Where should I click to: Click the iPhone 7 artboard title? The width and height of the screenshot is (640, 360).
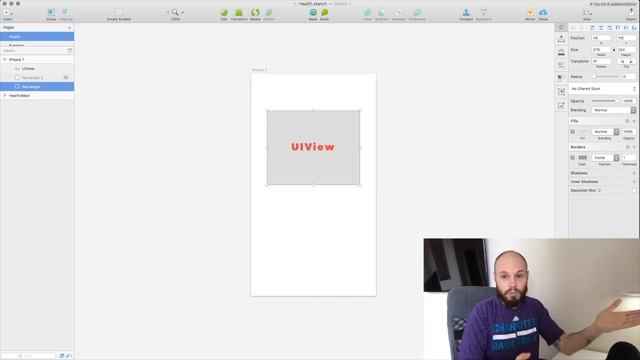point(259,70)
